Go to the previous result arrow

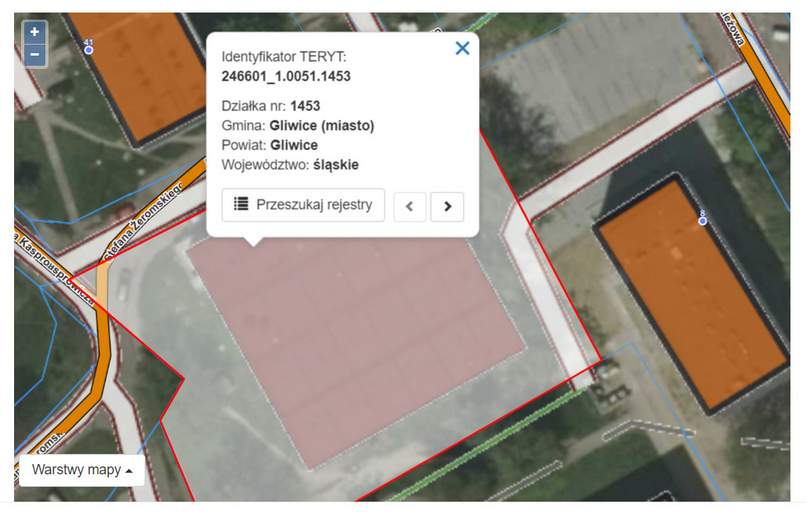tap(410, 207)
